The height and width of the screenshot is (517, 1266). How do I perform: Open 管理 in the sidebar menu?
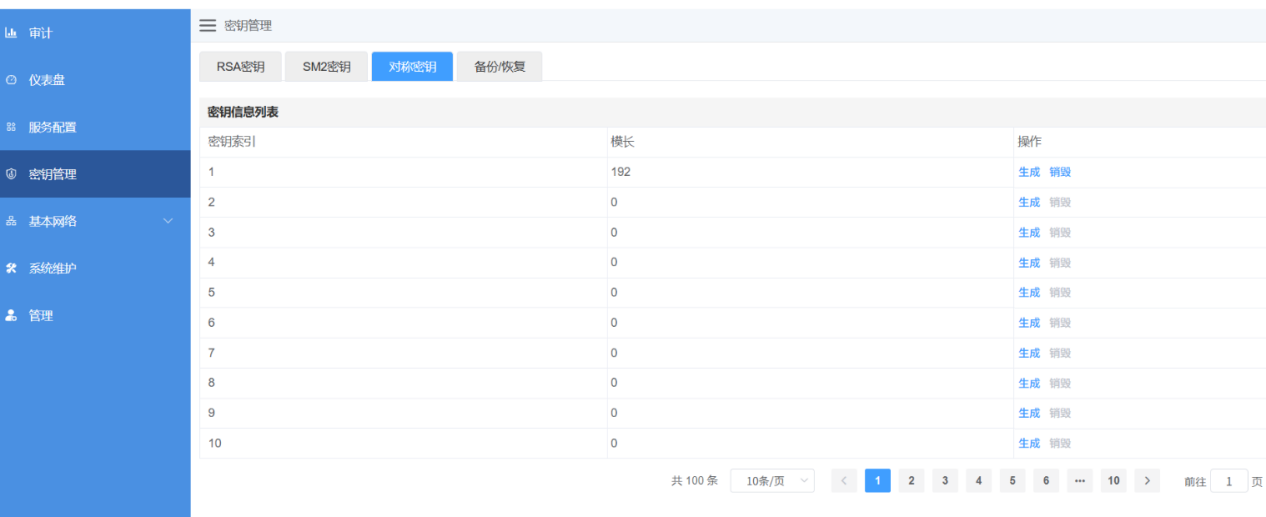pos(95,315)
